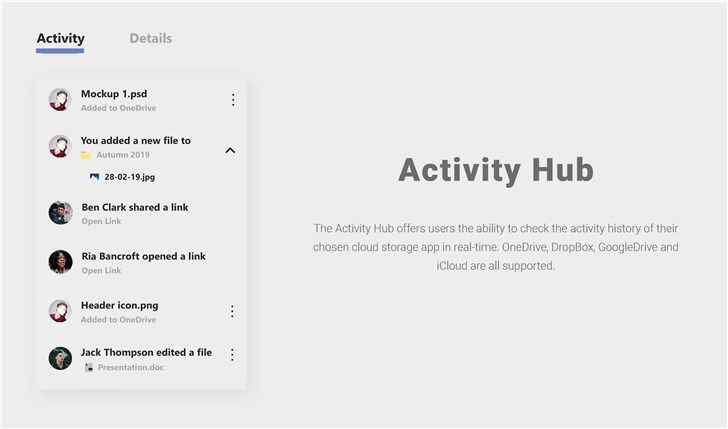Image resolution: width=728 pixels, height=429 pixels.
Task: Open the Presentation.doc file name
Action: click(x=131, y=368)
